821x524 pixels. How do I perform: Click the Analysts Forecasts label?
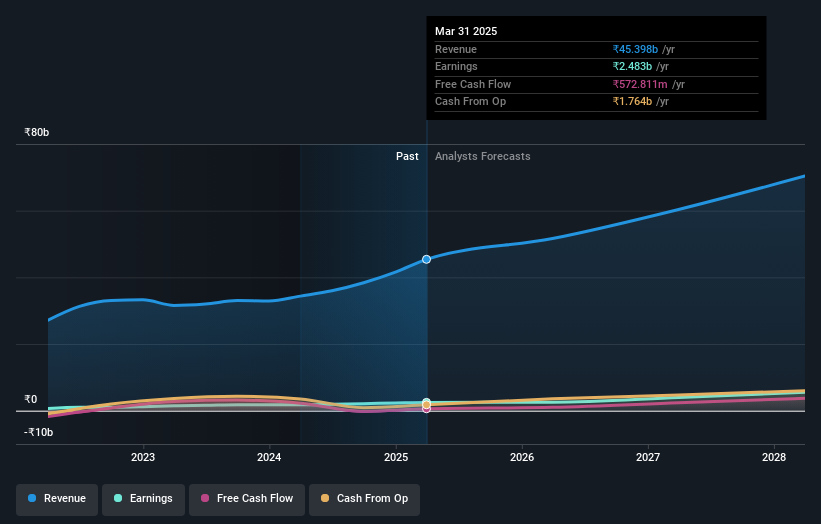pos(482,157)
